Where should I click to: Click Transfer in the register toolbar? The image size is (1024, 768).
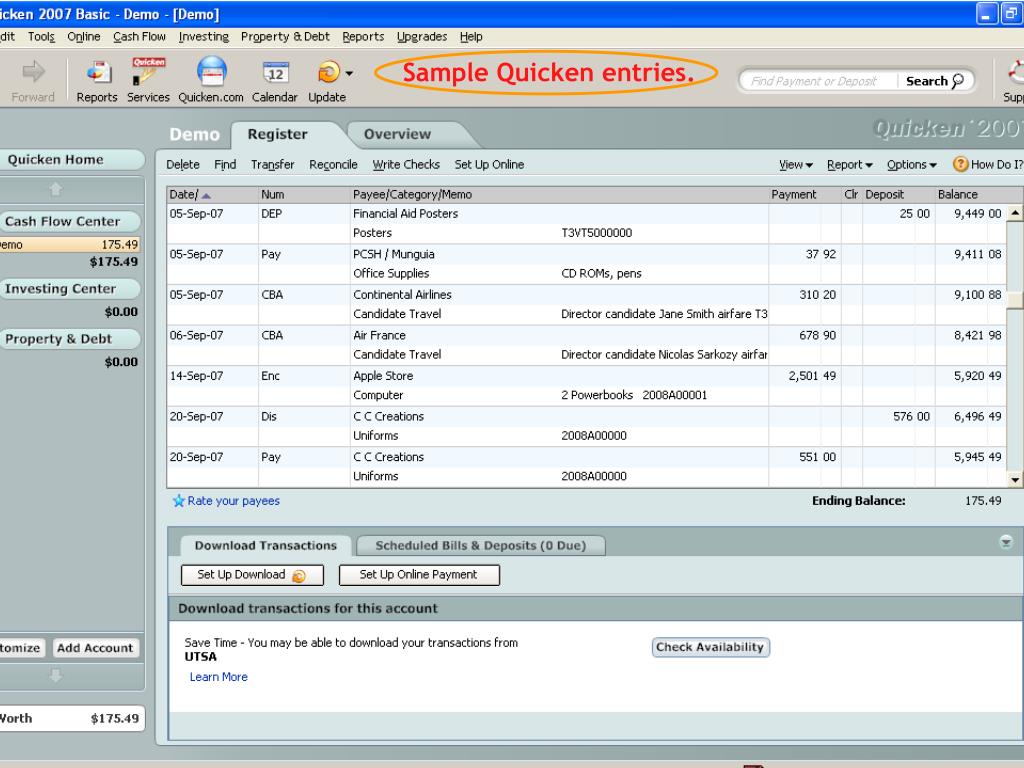click(x=272, y=165)
